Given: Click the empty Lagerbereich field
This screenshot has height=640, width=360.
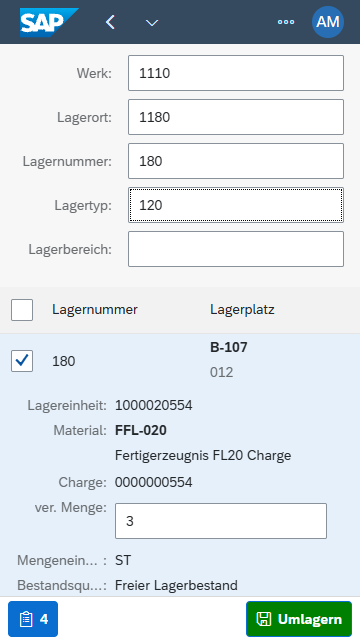Looking at the screenshot, I should point(236,249).
